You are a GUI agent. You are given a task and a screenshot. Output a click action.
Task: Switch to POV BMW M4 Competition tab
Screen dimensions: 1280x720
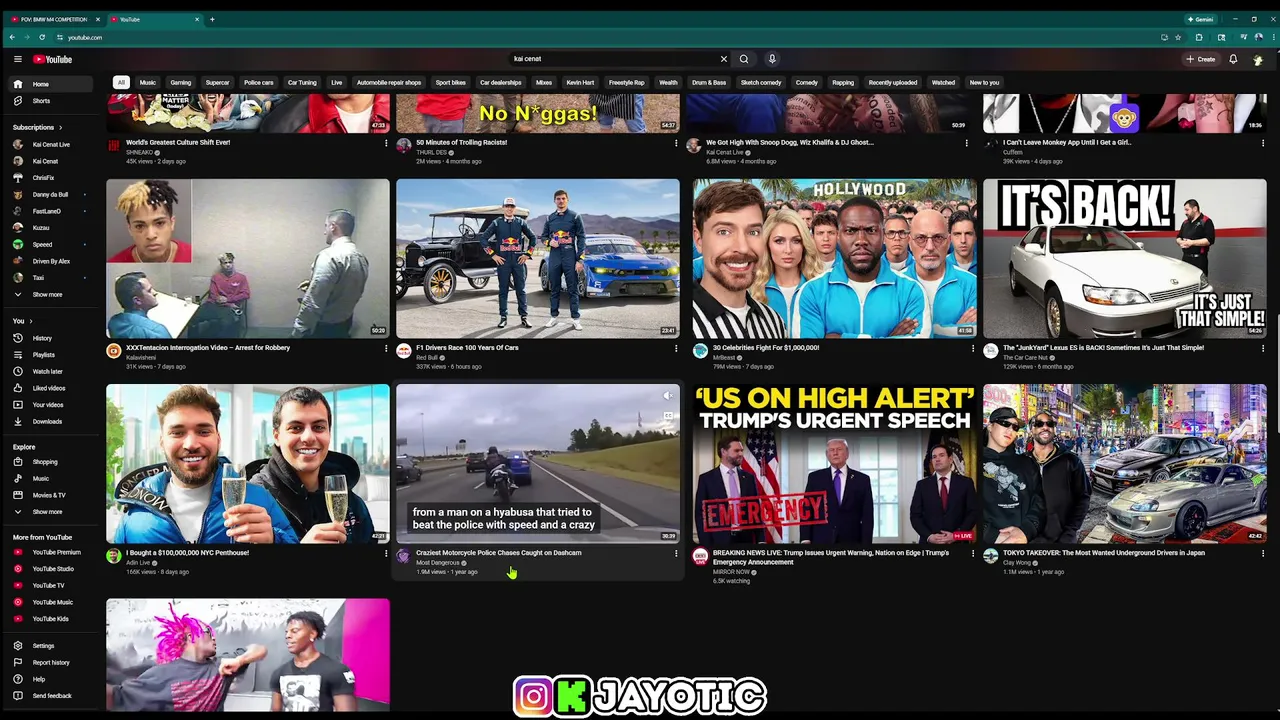click(x=53, y=19)
